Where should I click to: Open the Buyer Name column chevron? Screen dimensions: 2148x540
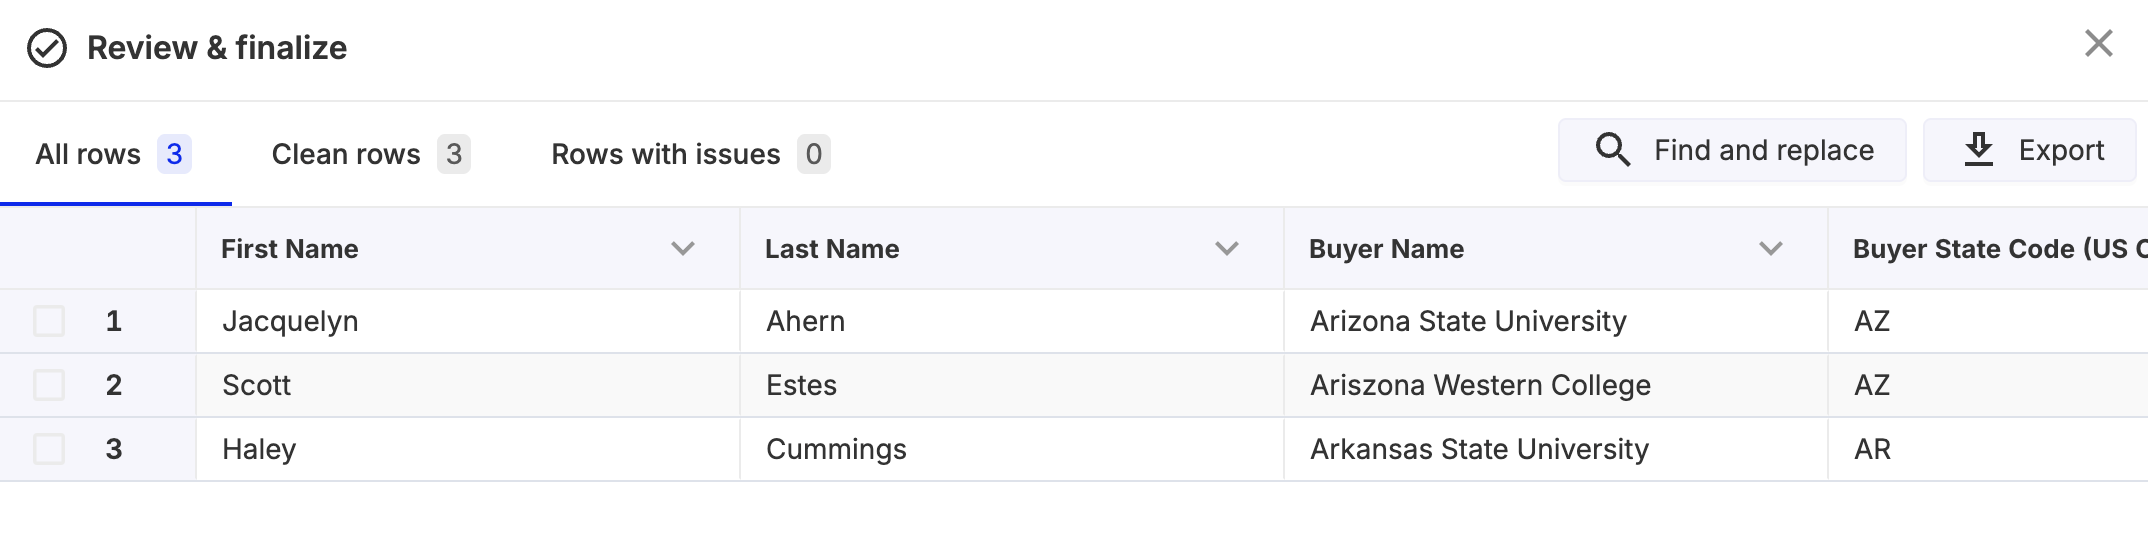(x=1771, y=249)
